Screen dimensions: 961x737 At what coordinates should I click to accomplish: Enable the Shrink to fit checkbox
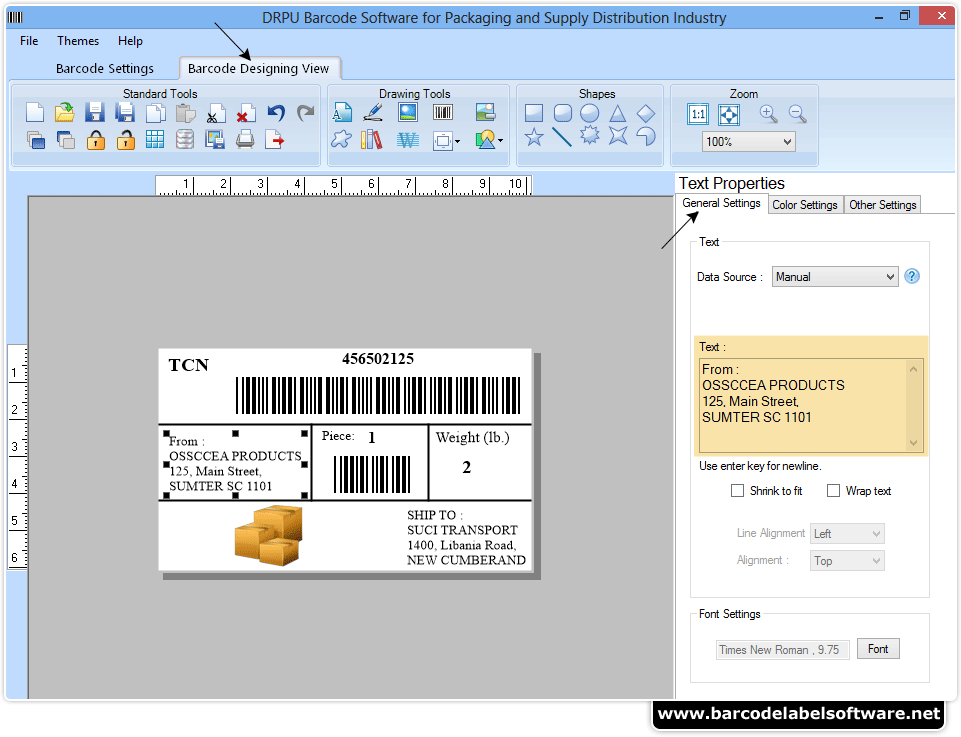coord(737,491)
